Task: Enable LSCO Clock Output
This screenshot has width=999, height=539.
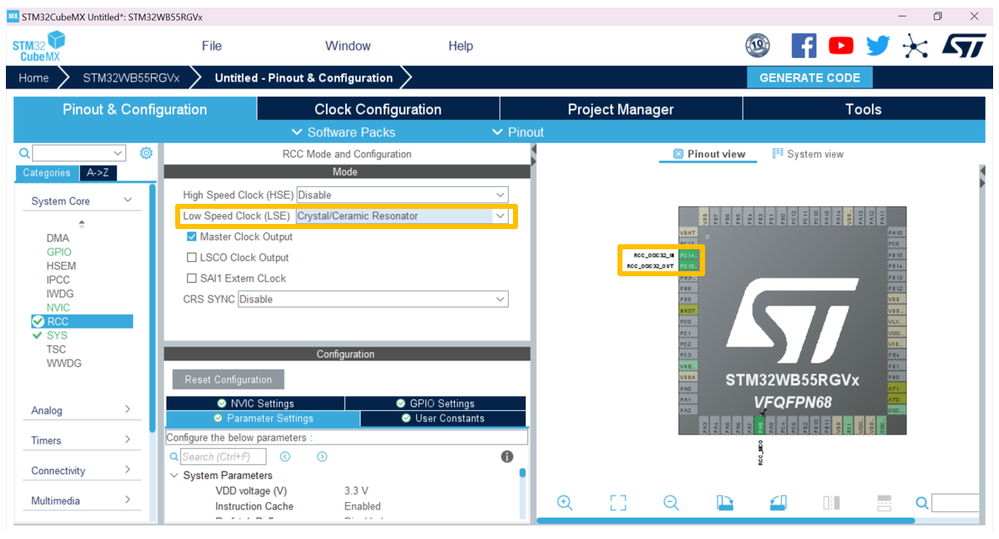Action: coord(191,257)
